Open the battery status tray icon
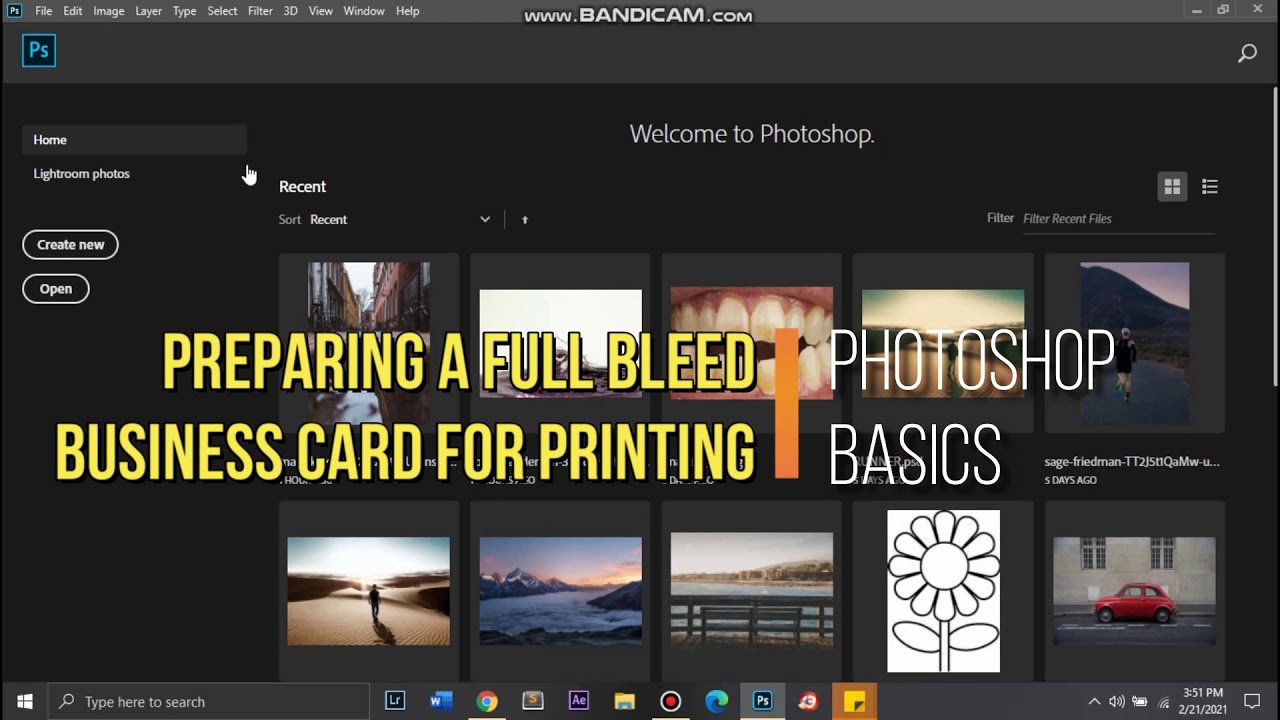The width and height of the screenshot is (1280, 720). pyautogui.click(x=1139, y=702)
